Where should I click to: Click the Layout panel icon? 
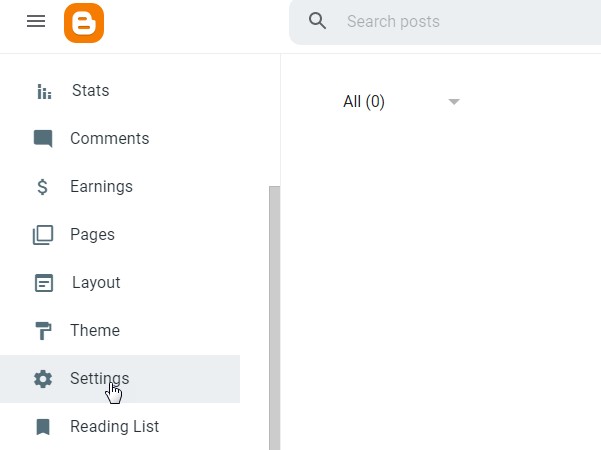[x=43, y=283]
